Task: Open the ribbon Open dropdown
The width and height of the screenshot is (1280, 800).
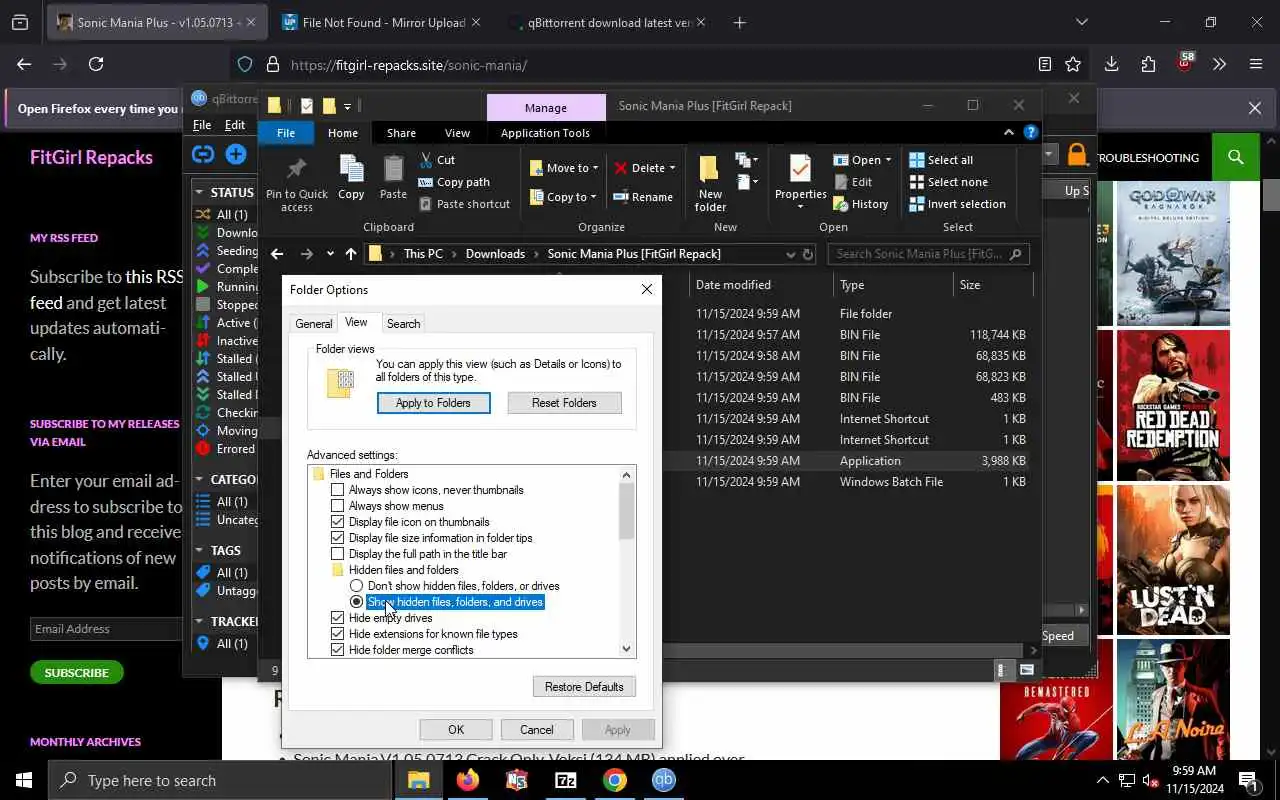Action: click(862, 160)
